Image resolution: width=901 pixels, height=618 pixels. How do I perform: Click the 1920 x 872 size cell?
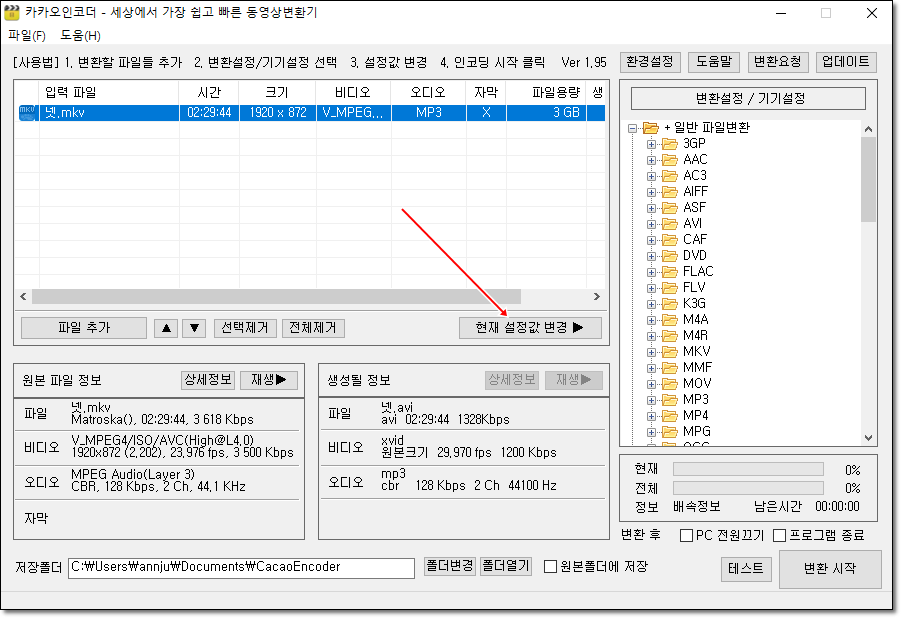coord(278,113)
